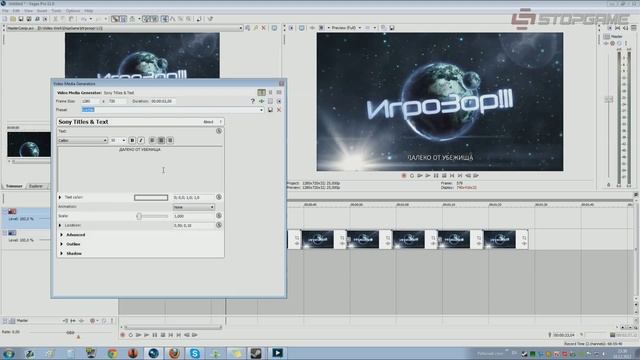Click the Location value field
640x360 pixels.
click(193, 225)
